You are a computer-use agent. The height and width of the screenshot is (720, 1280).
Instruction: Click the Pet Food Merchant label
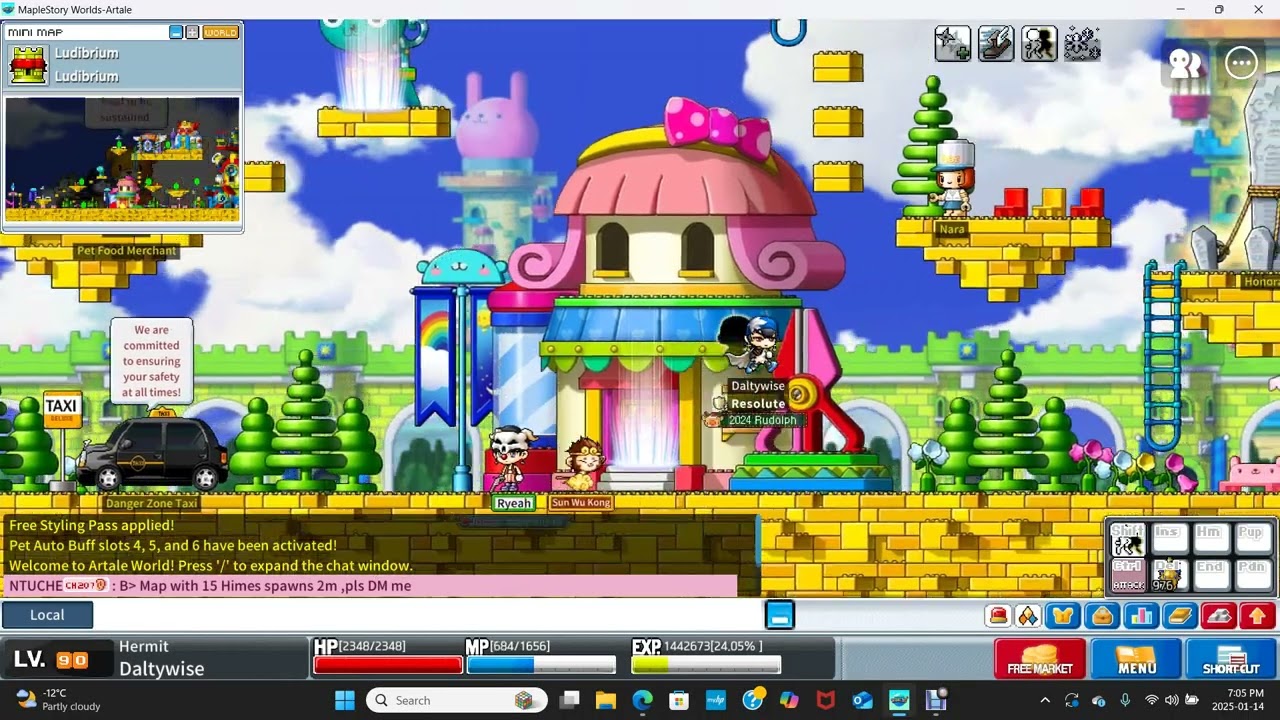click(x=126, y=251)
